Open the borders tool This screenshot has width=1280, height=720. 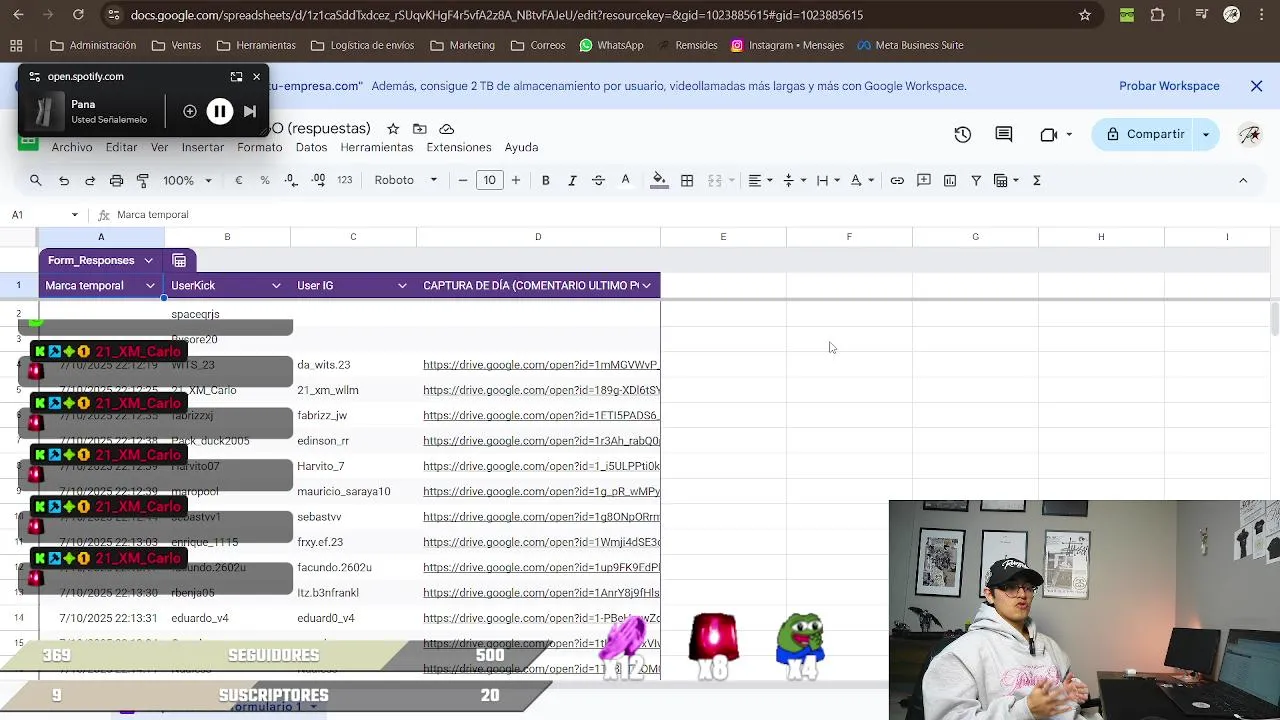[687, 180]
